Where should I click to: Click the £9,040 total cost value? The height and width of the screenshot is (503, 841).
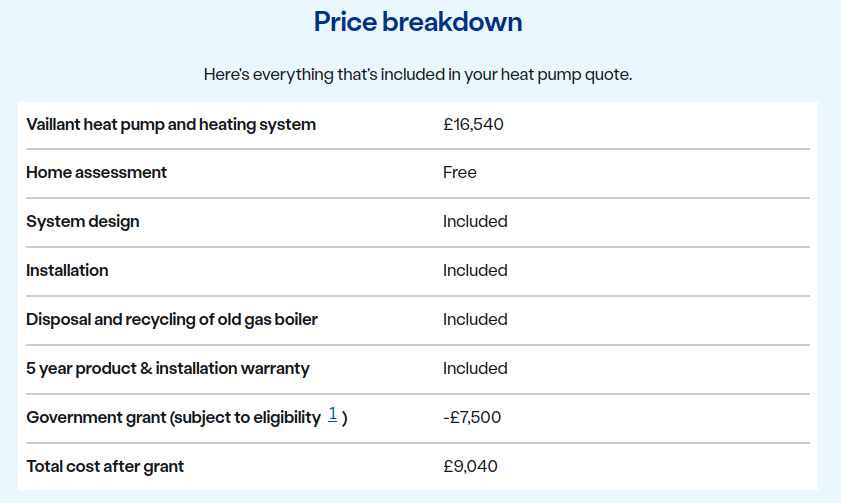[470, 466]
